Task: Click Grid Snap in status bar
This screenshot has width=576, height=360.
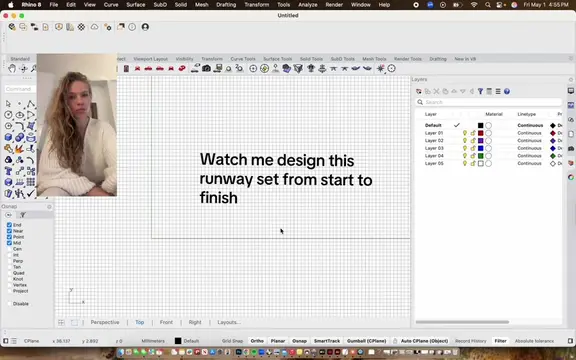Action: [233, 341]
